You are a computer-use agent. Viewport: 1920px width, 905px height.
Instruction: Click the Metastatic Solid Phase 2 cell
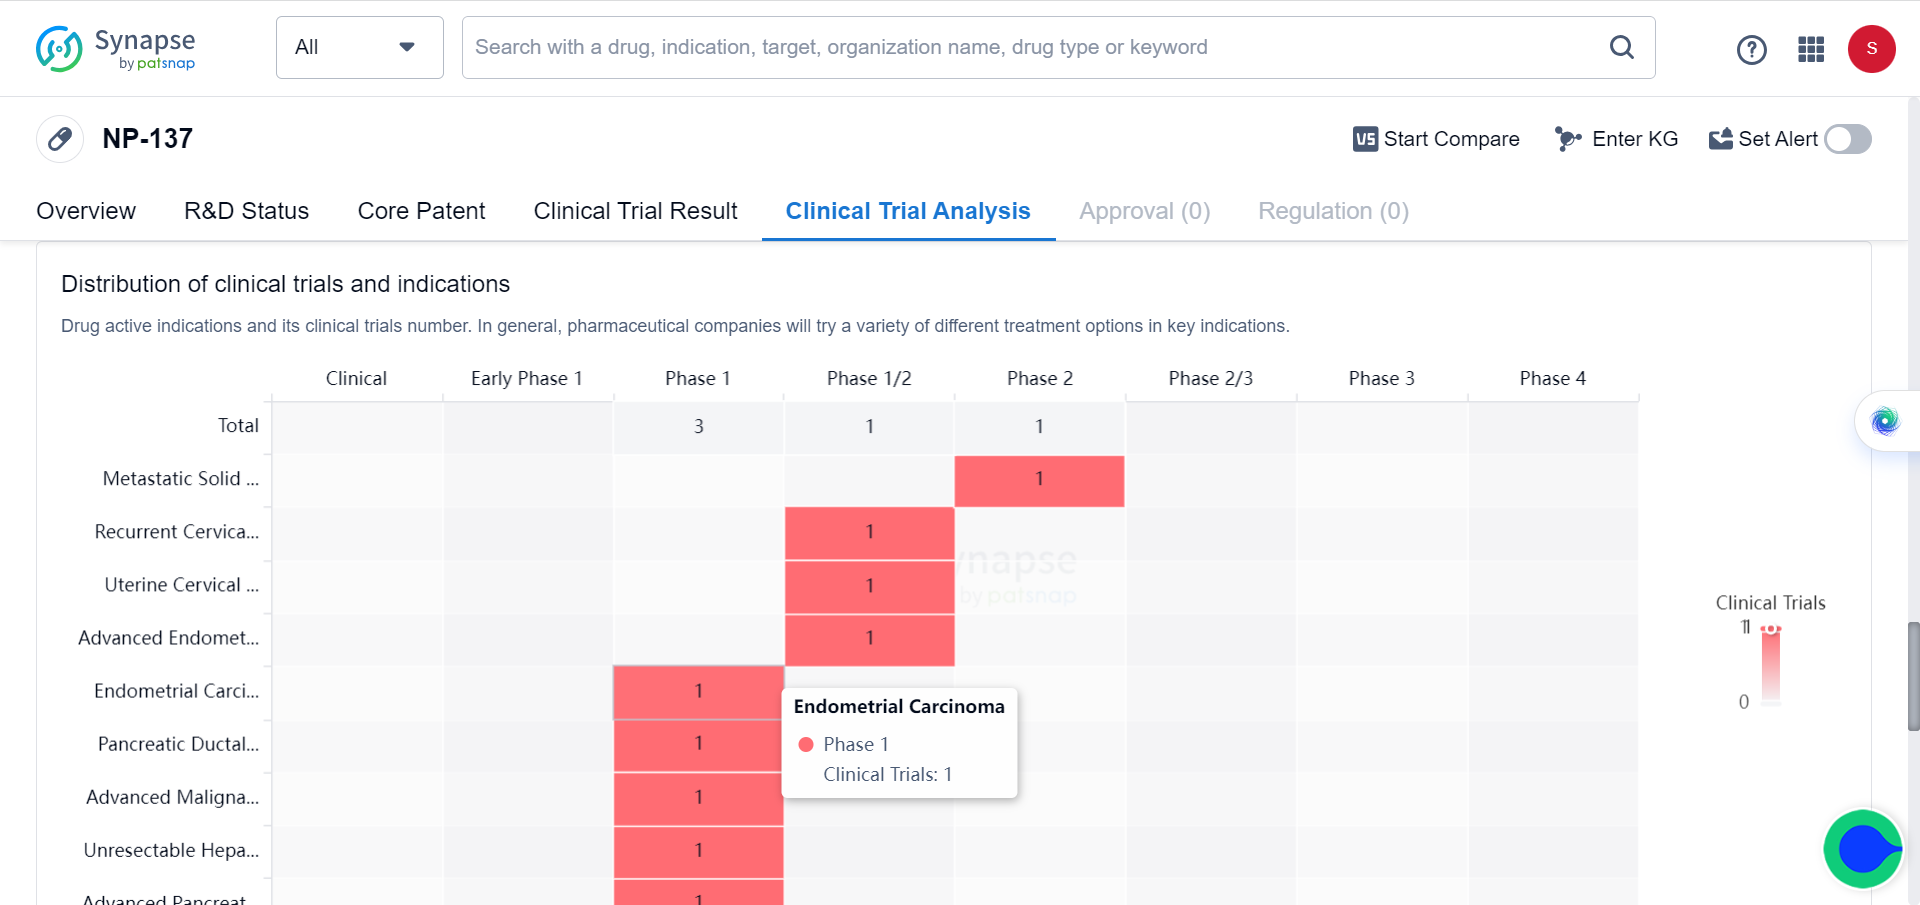pyautogui.click(x=1039, y=480)
